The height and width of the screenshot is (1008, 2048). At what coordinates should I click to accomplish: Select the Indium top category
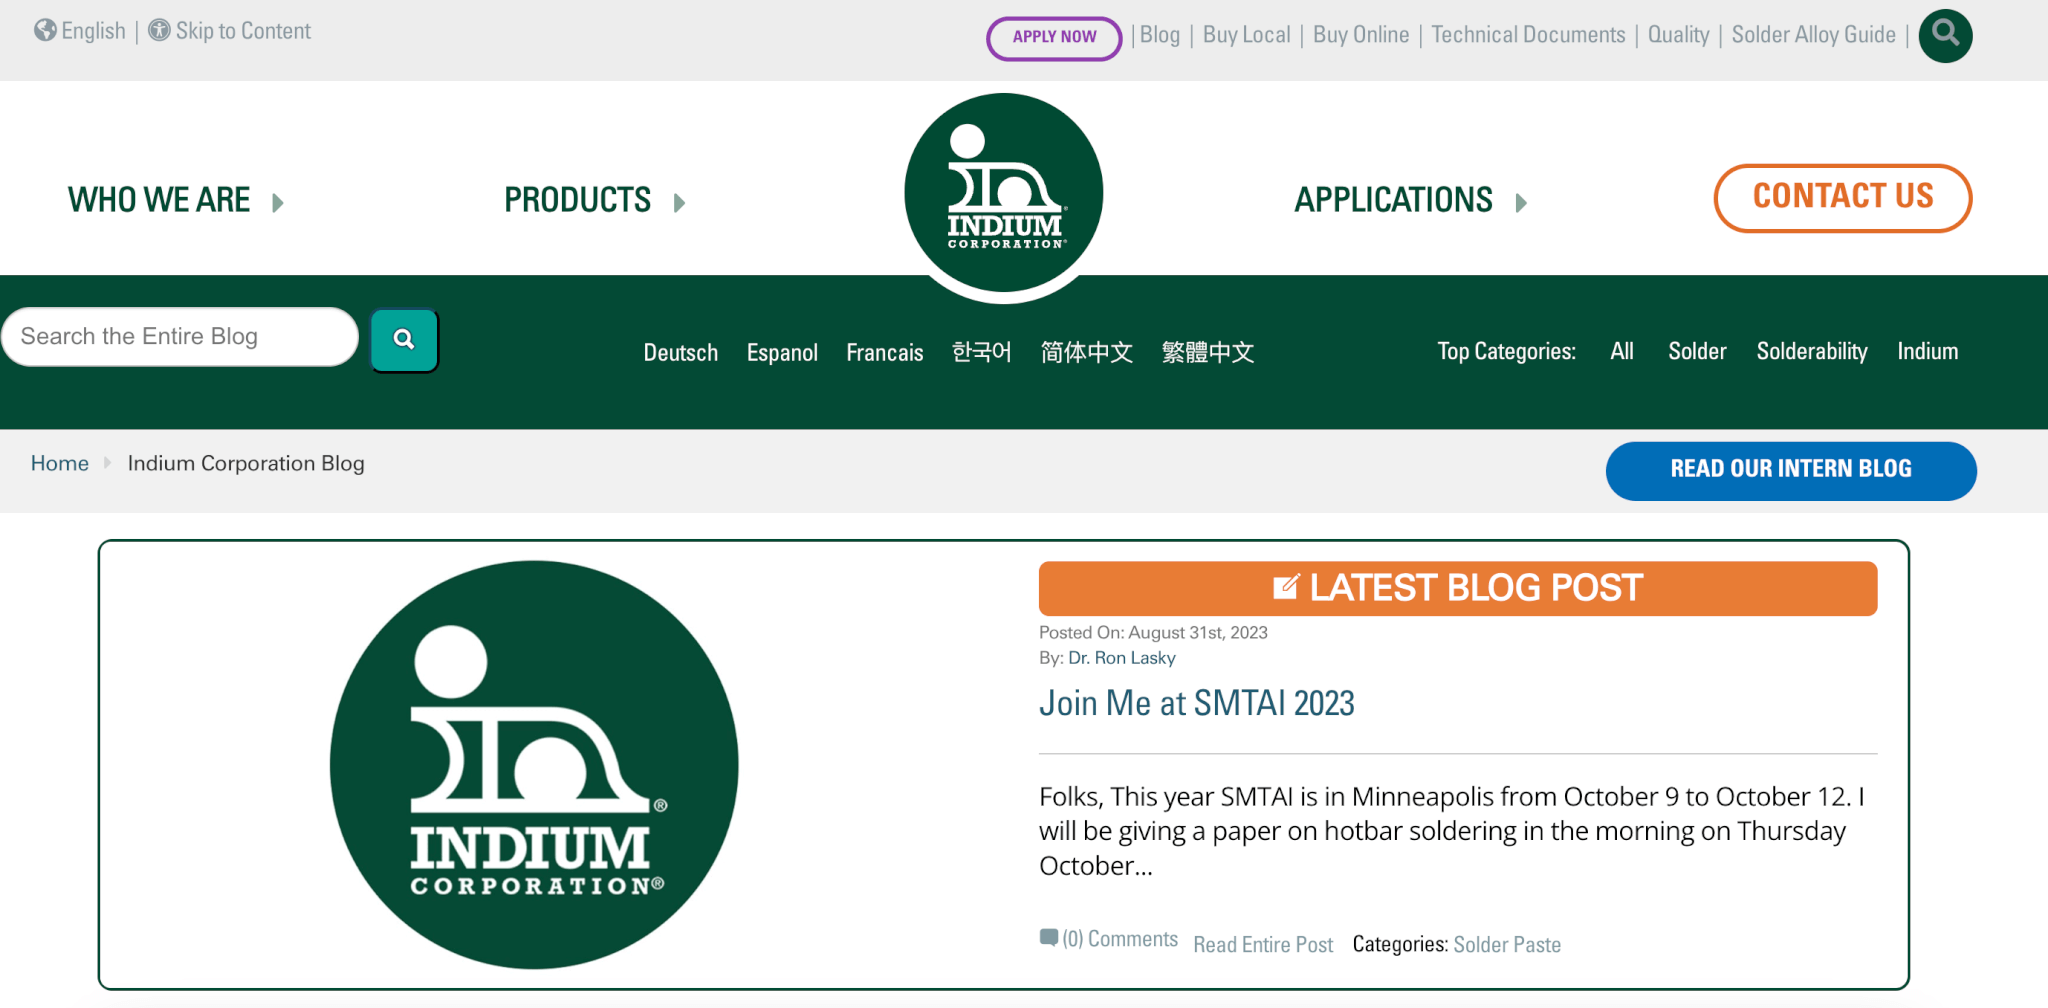pos(1928,351)
